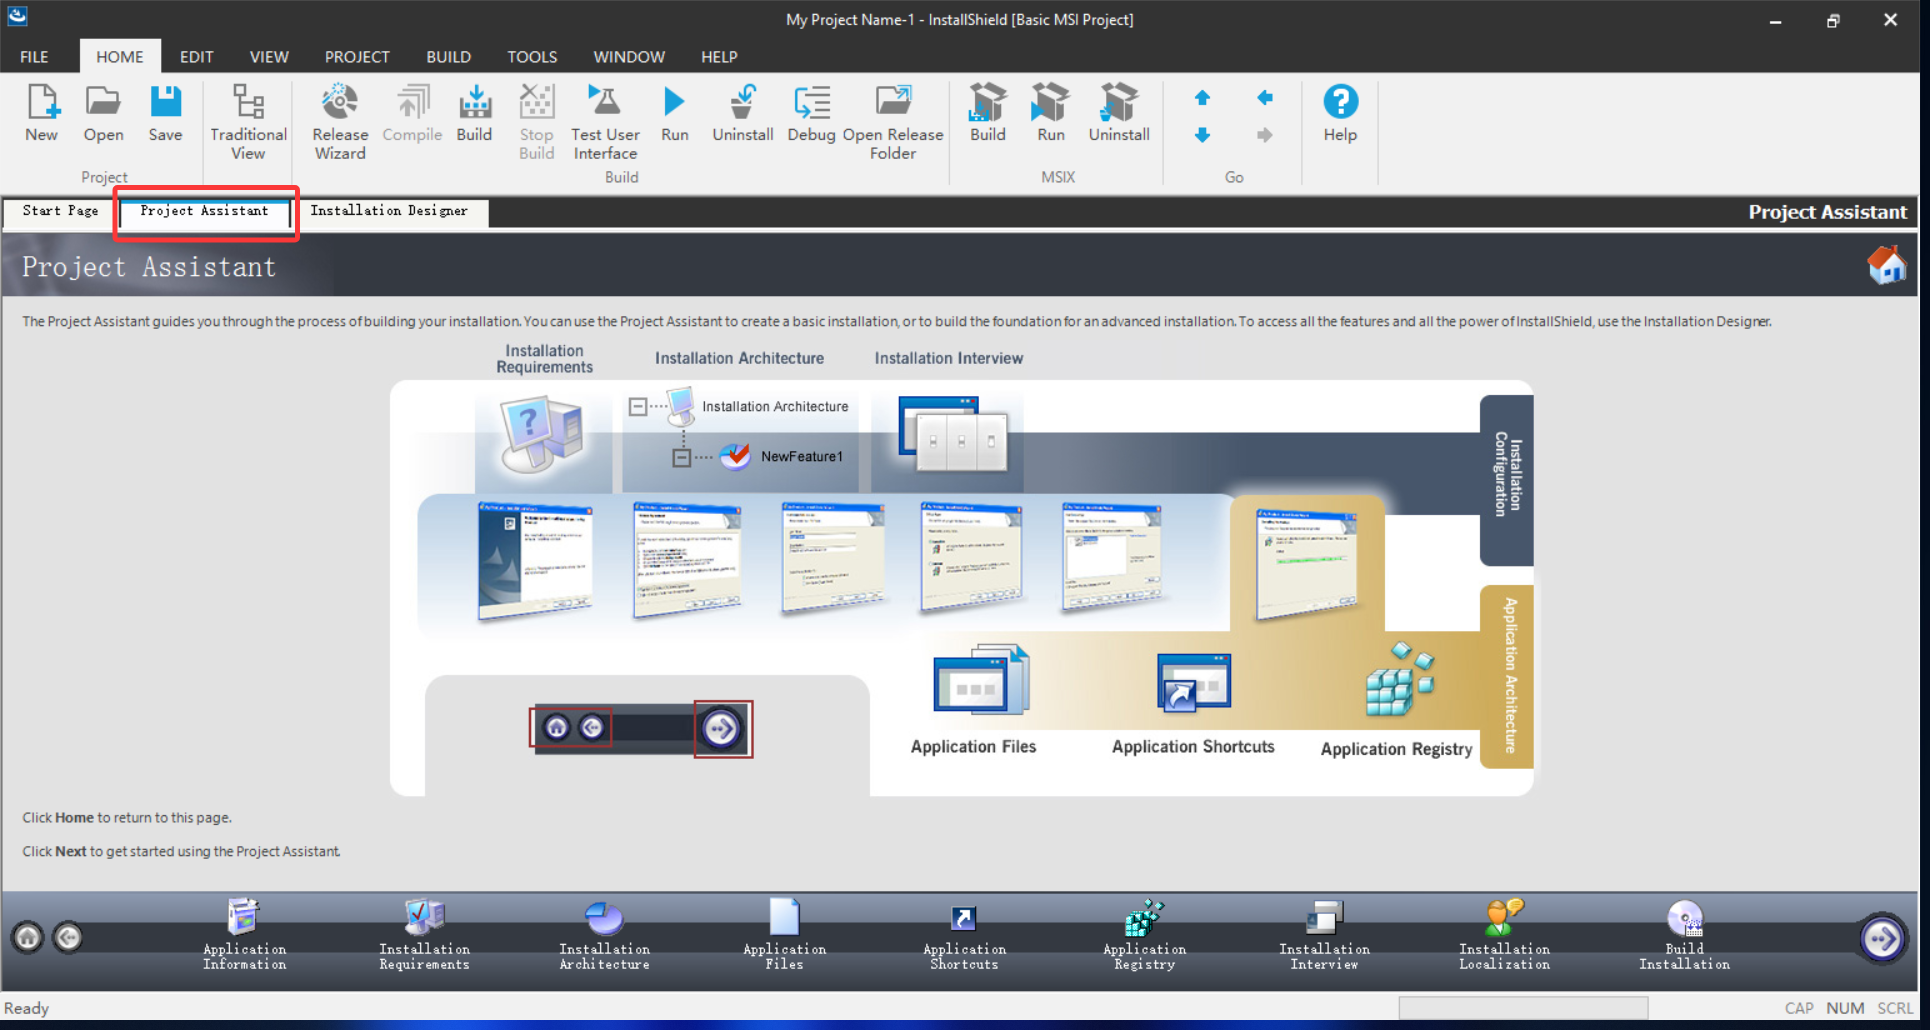Click the Application Shortcuts diagram icon
Image resolution: width=1930 pixels, height=1030 pixels.
tap(1193, 683)
